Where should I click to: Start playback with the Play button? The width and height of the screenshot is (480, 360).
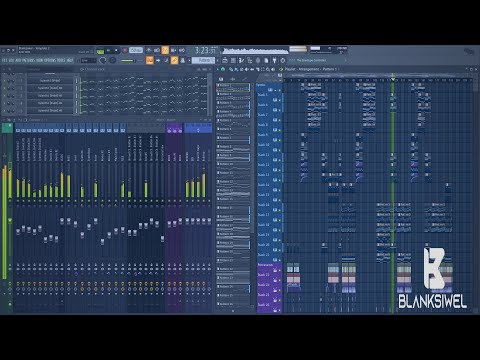pos(108,51)
